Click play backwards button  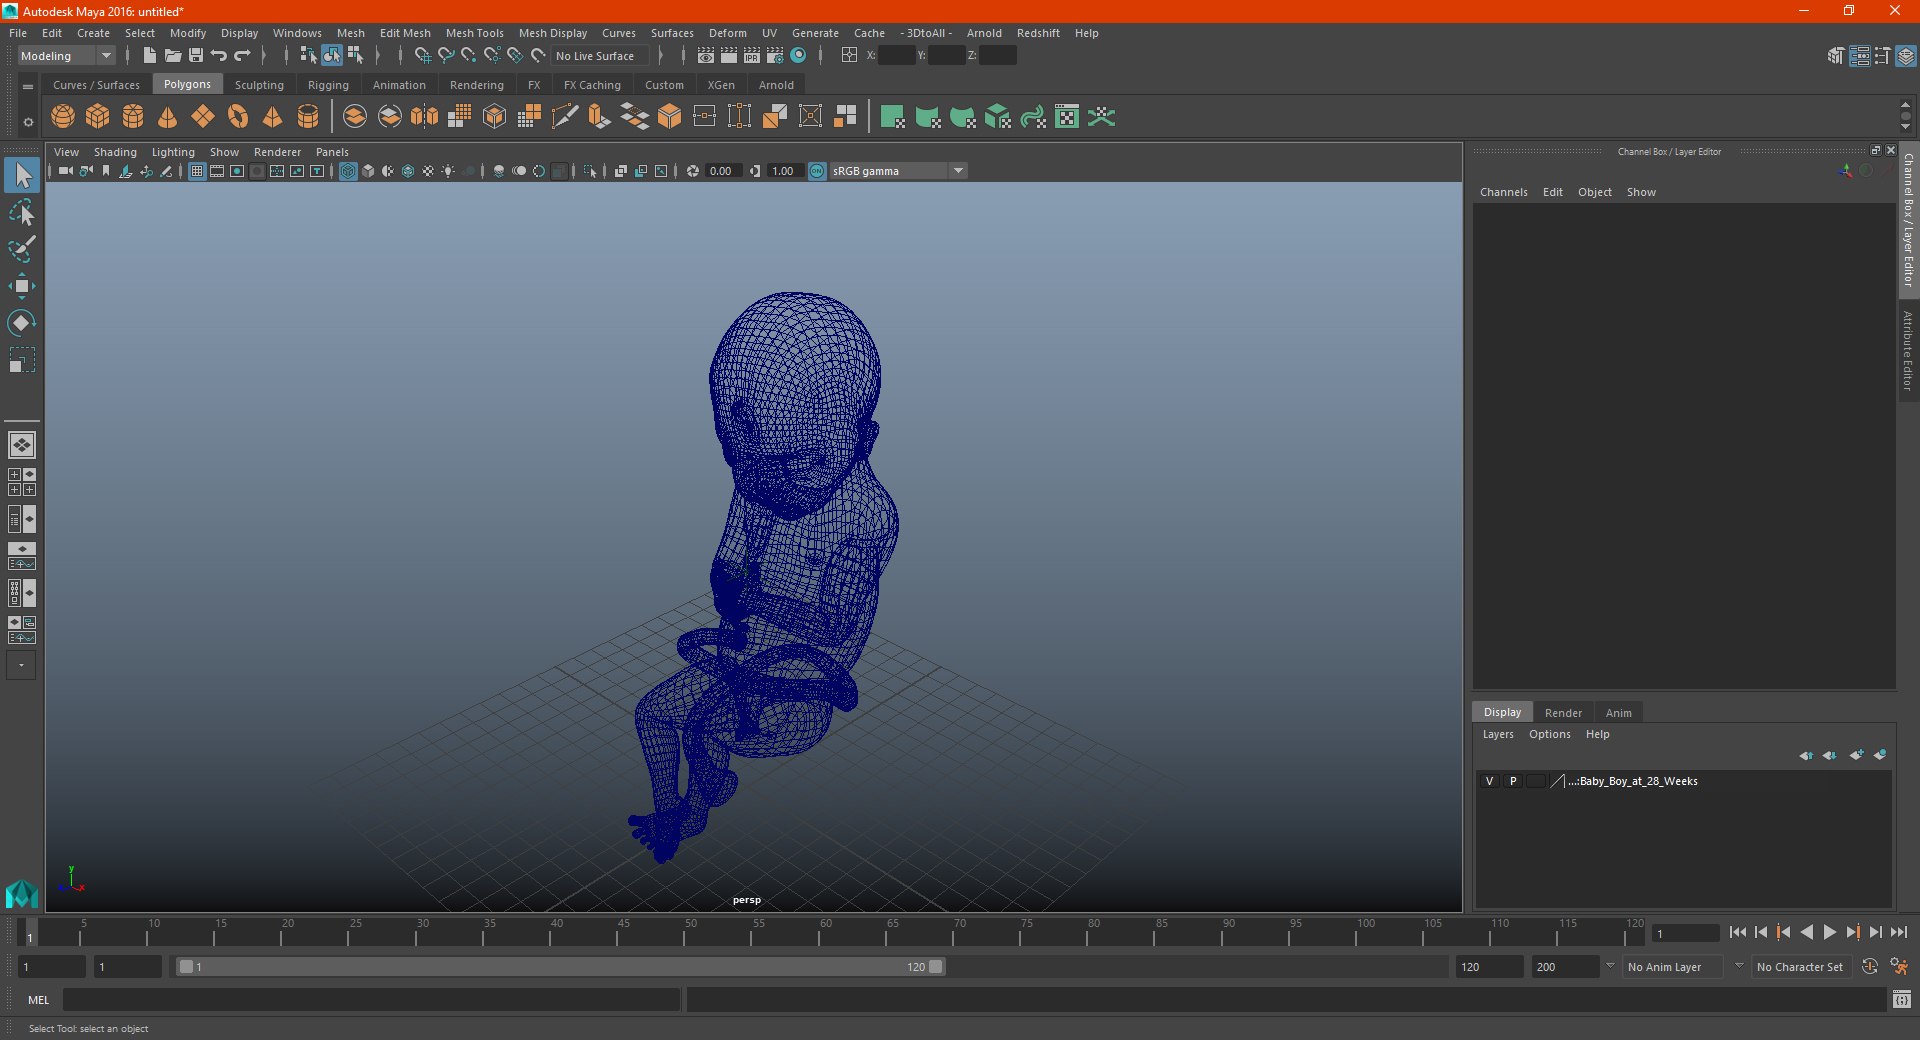(x=1807, y=932)
